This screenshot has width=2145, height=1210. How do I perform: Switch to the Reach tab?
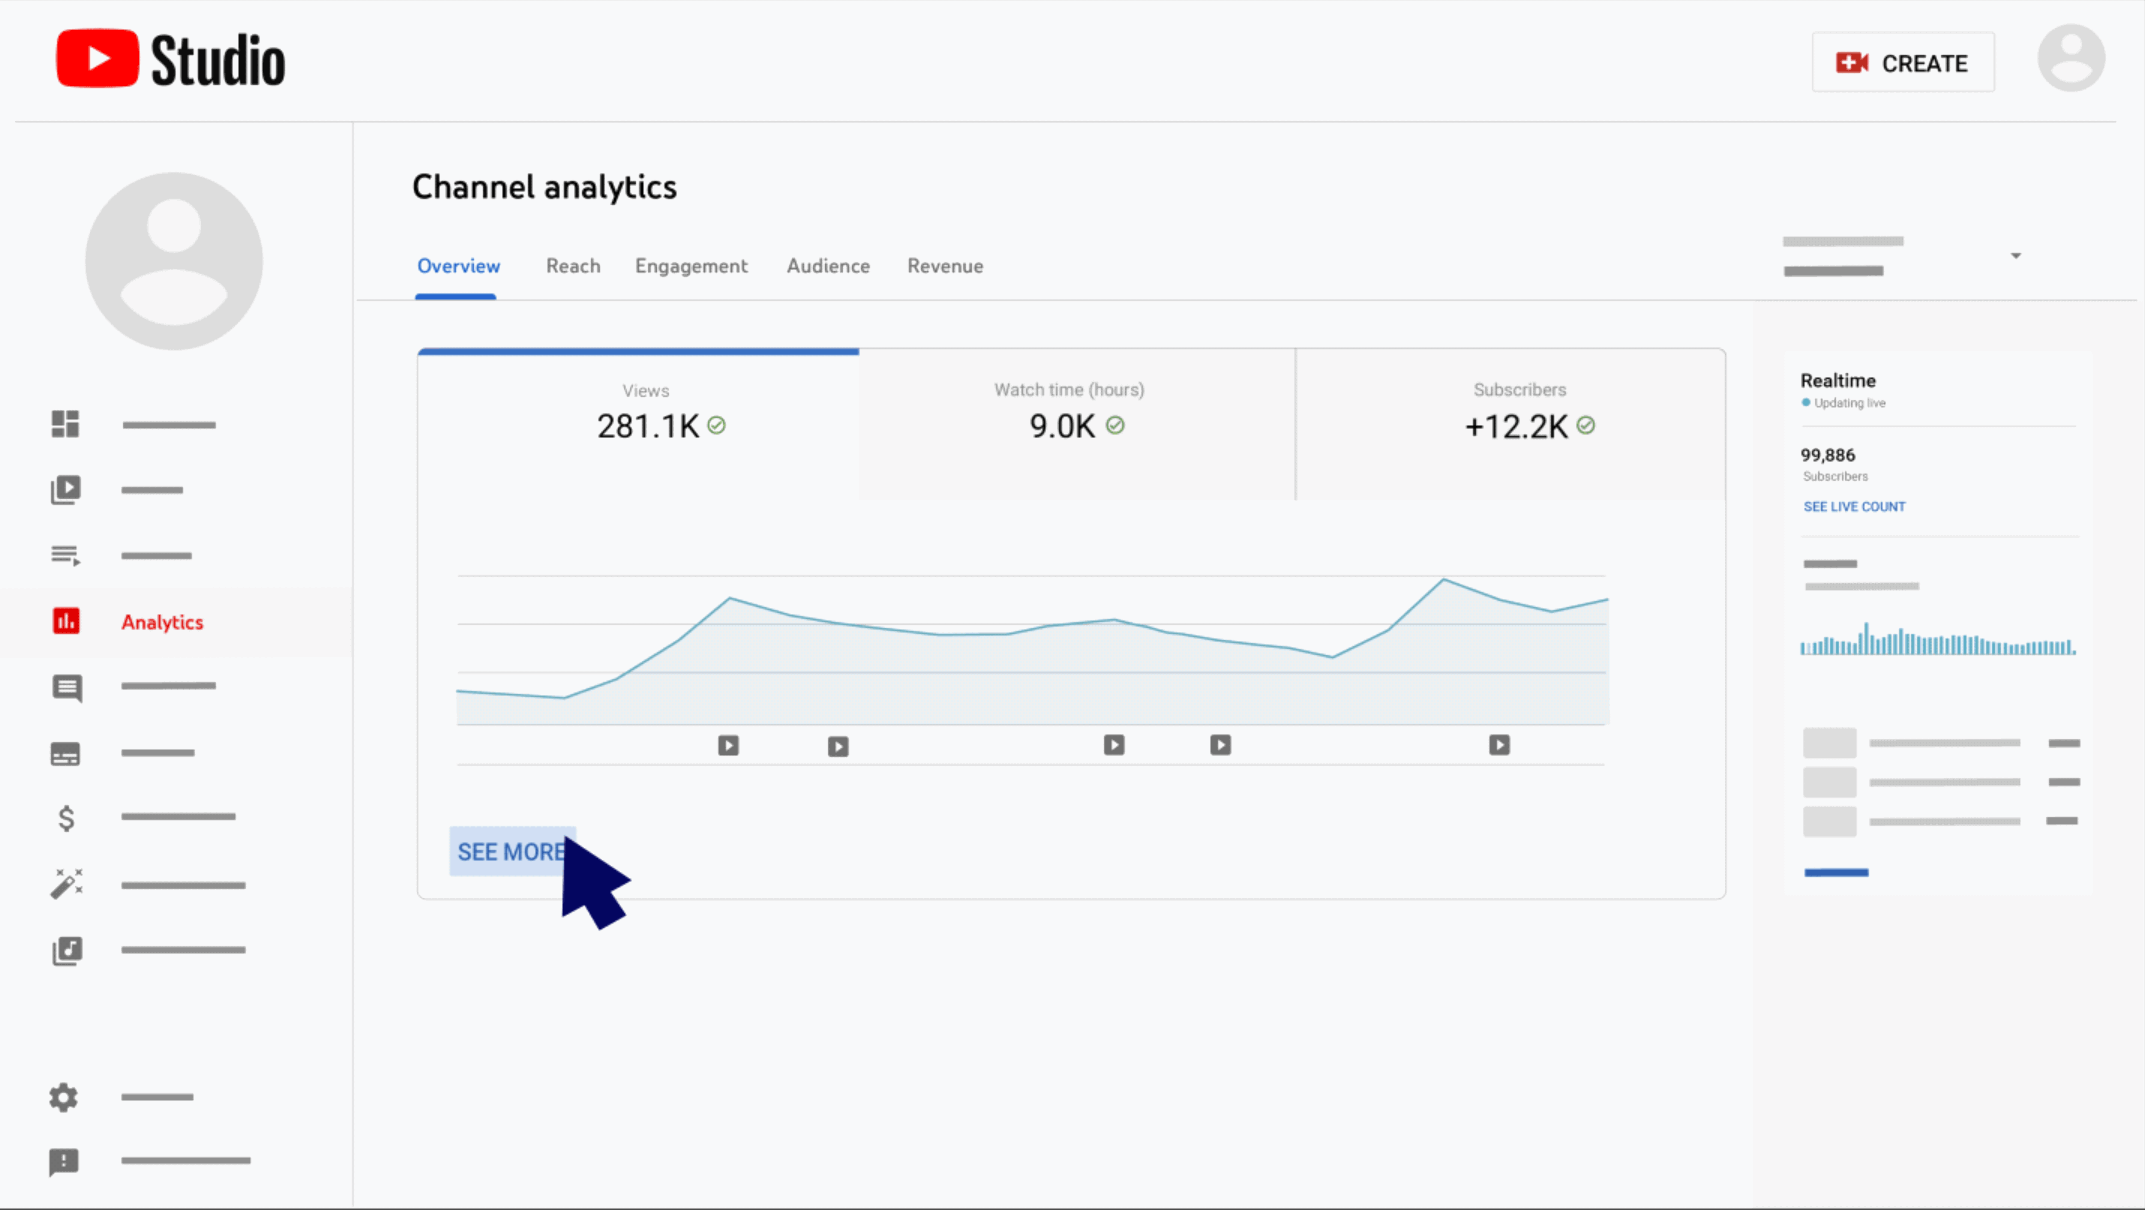573,266
